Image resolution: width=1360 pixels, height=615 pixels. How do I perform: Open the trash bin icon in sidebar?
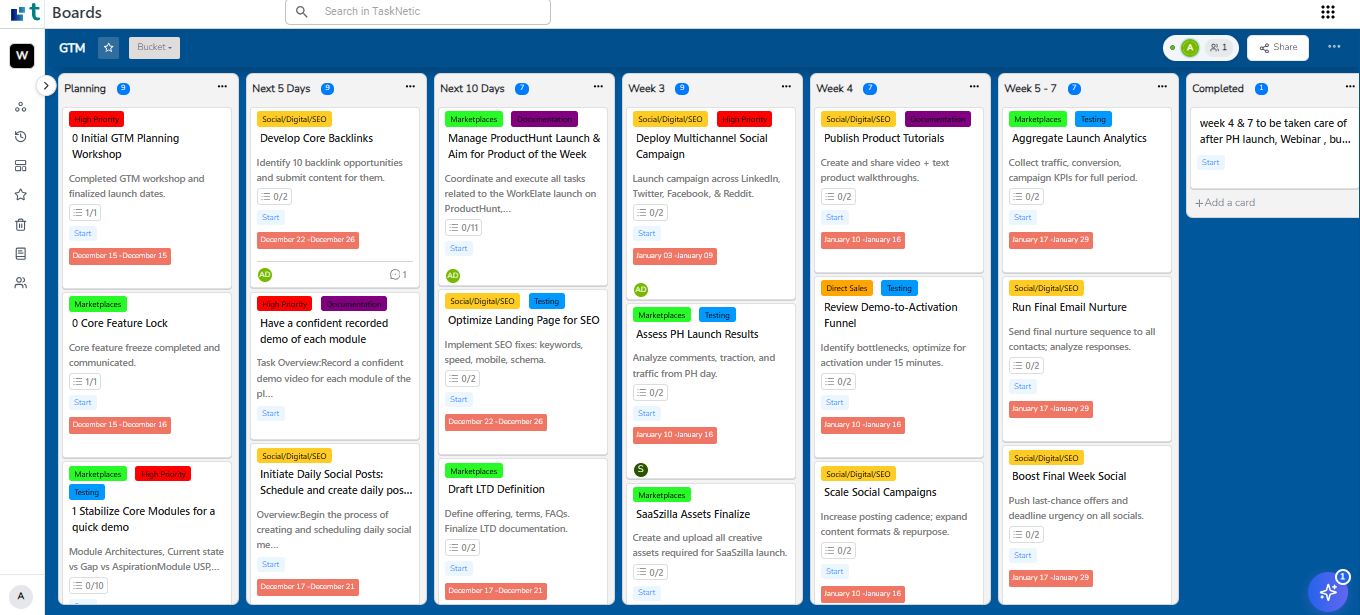coord(20,225)
